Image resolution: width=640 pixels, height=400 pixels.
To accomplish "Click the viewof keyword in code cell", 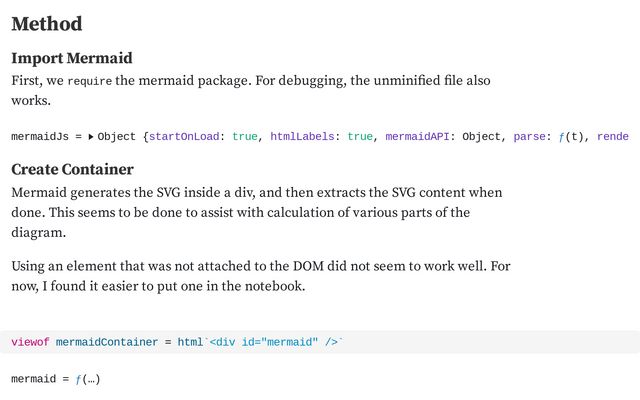I will click(30, 342).
